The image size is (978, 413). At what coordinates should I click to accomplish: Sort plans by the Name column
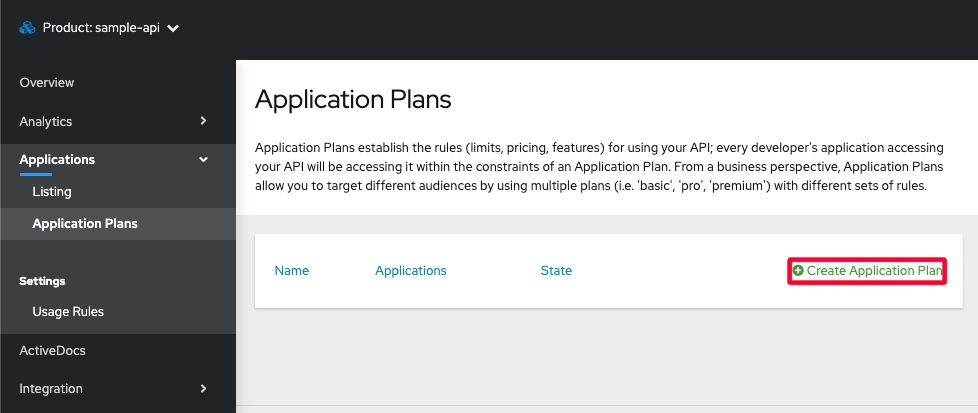[x=291, y=271]
